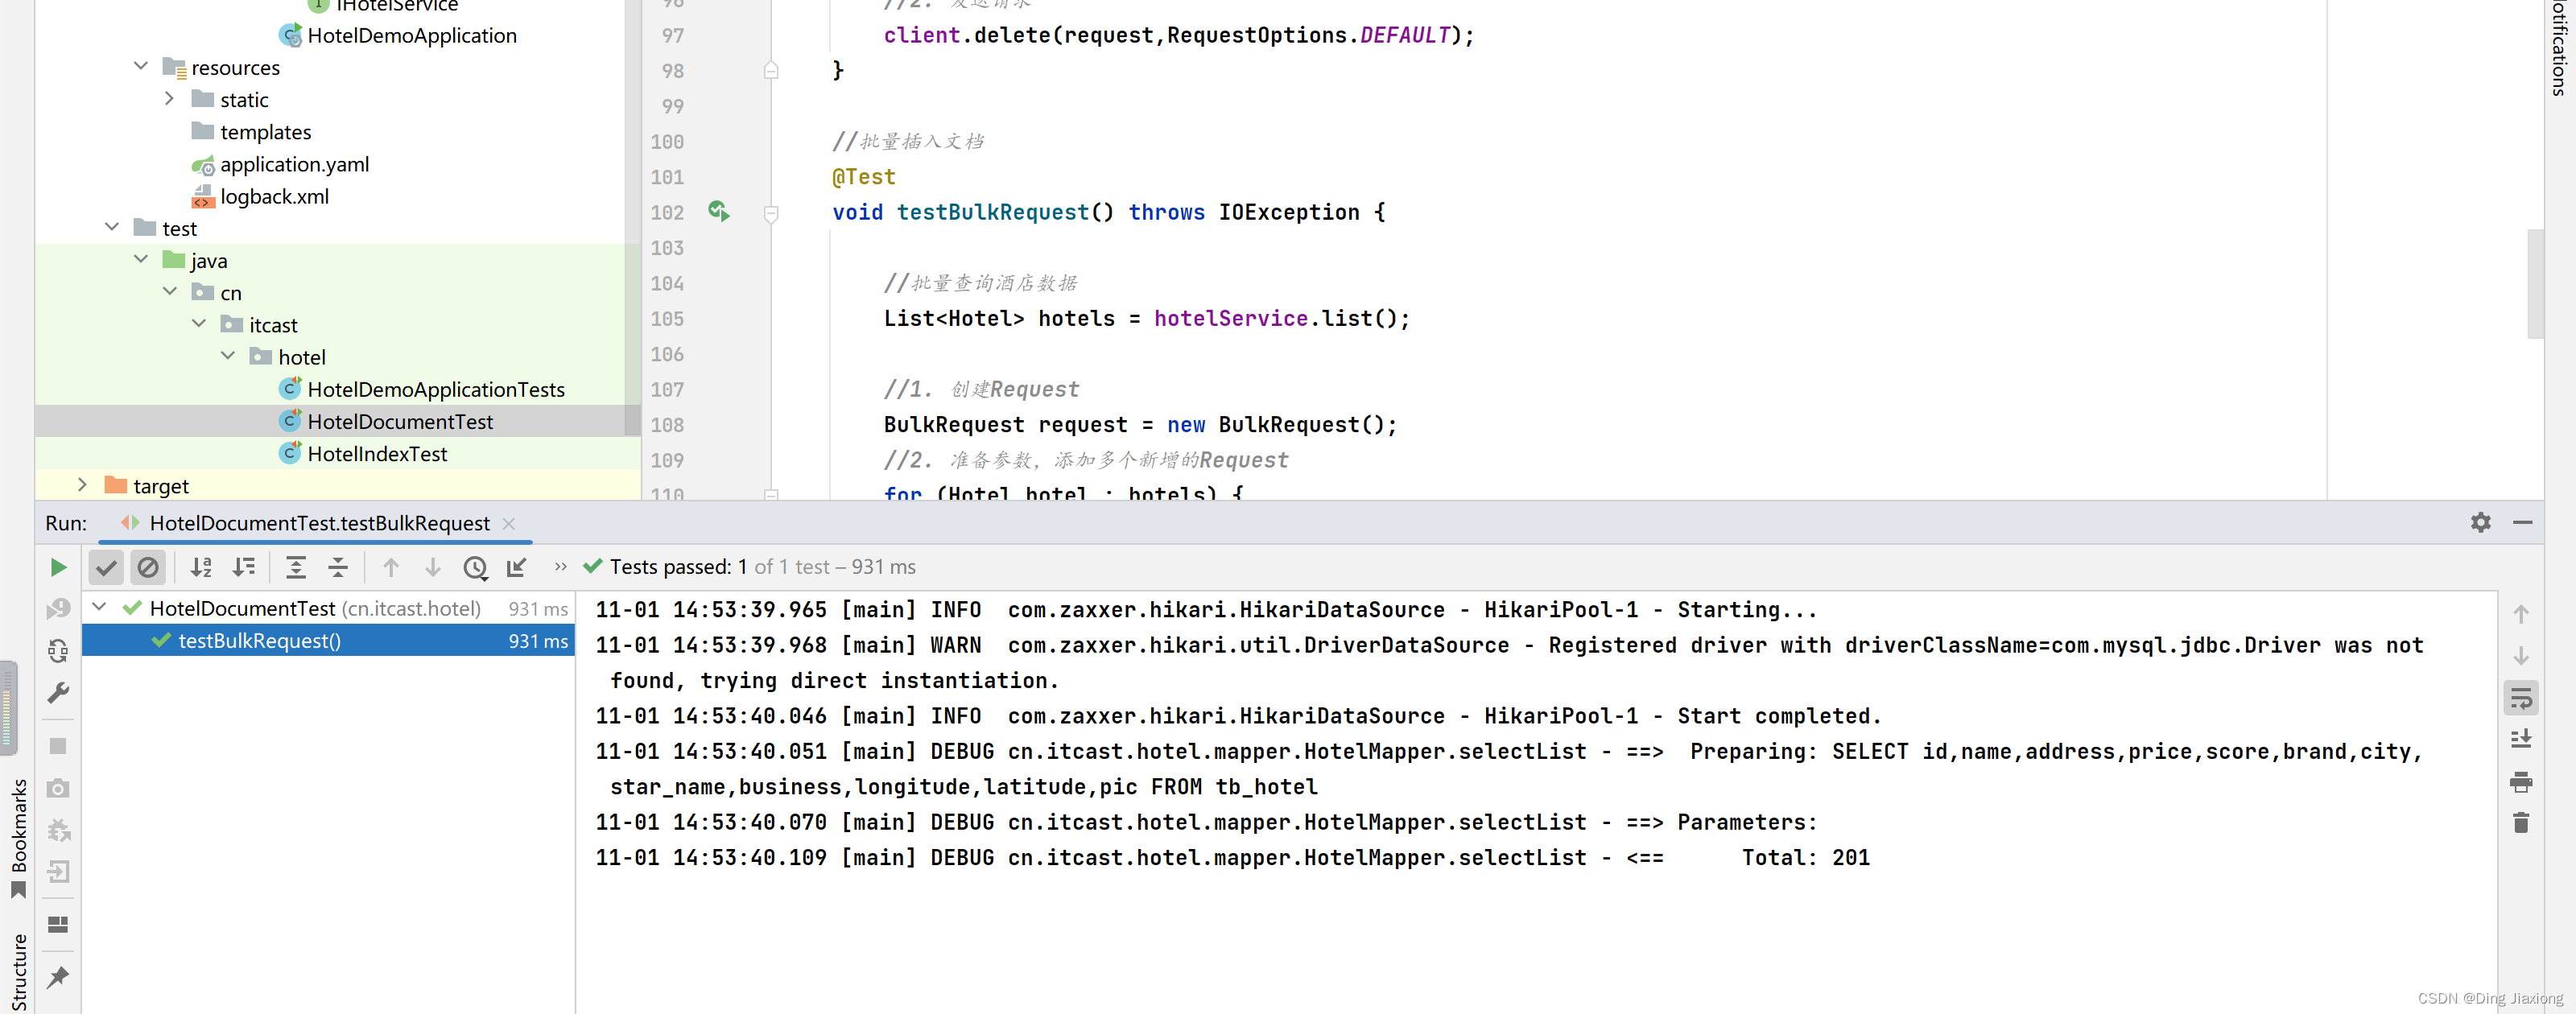2576x1014 pixels.
Task: Open the Bookmarks tool window
Action: 18,838
